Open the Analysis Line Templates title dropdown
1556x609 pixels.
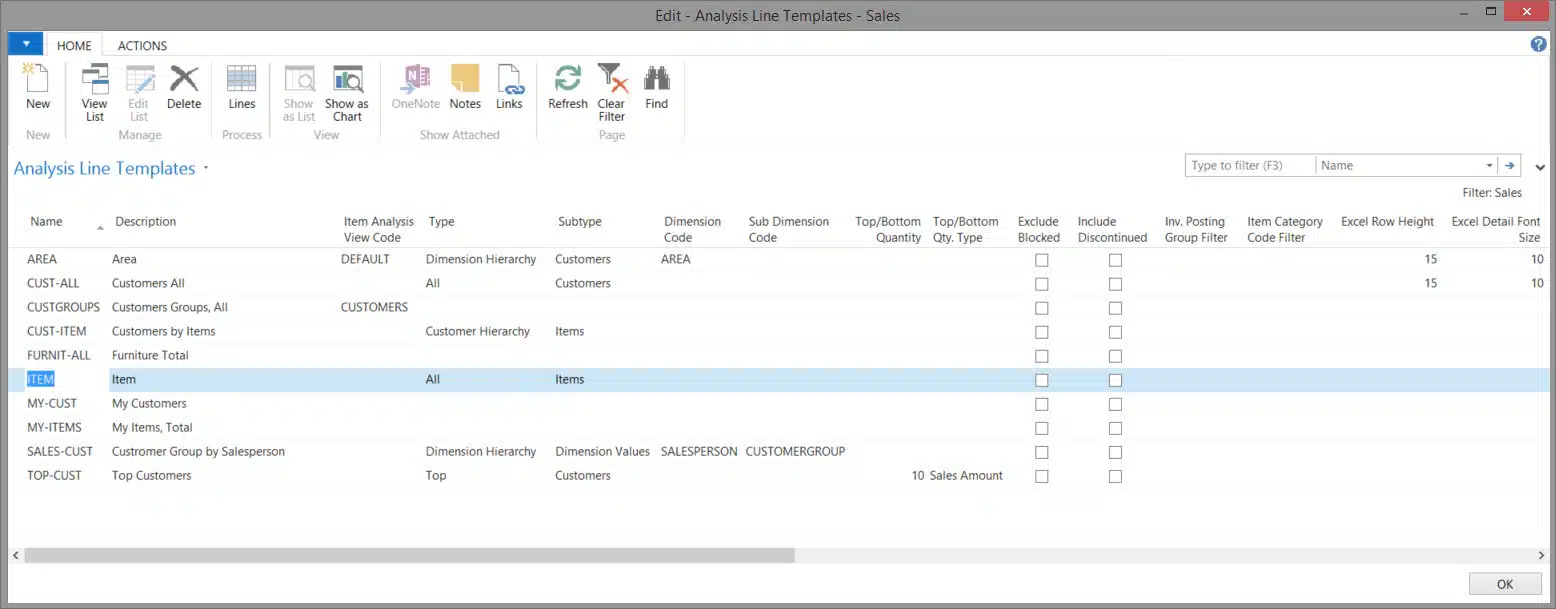point(206,168)
